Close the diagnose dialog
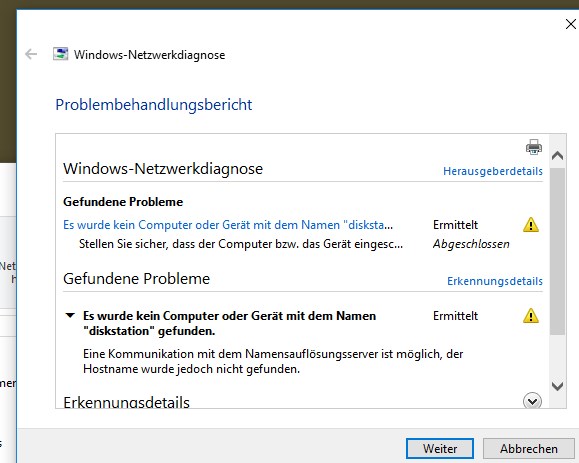The image size is (579, 463). click(571, 24)
